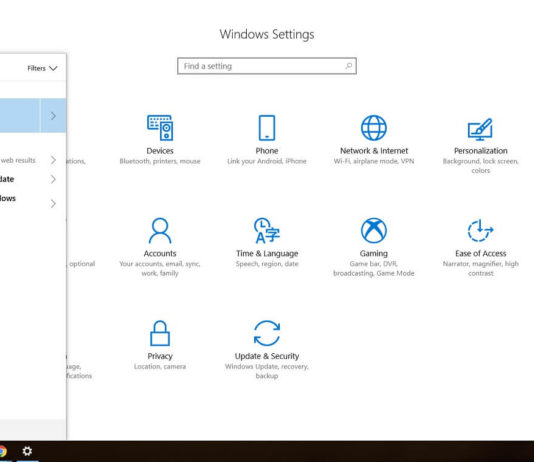Open the Update & Security icon
The height and width of the screenshot is (462, 534).
[x=267, y=333]
